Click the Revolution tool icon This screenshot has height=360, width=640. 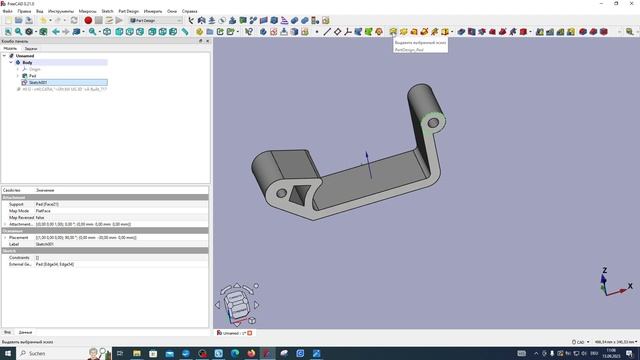tap(403, 31)
